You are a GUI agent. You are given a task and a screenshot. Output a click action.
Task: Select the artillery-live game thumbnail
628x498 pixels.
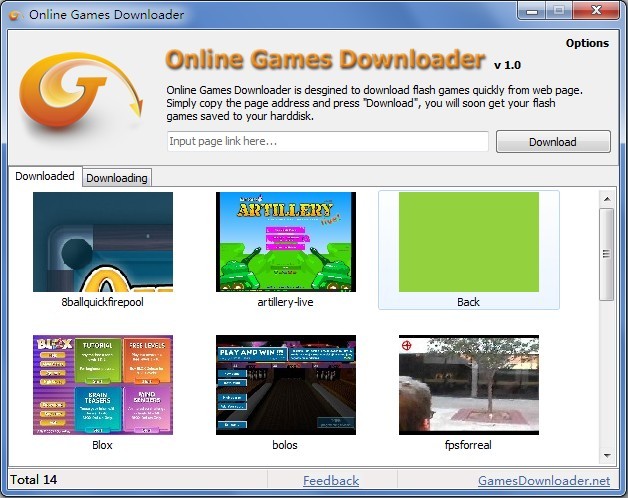(x=286, y=242)
